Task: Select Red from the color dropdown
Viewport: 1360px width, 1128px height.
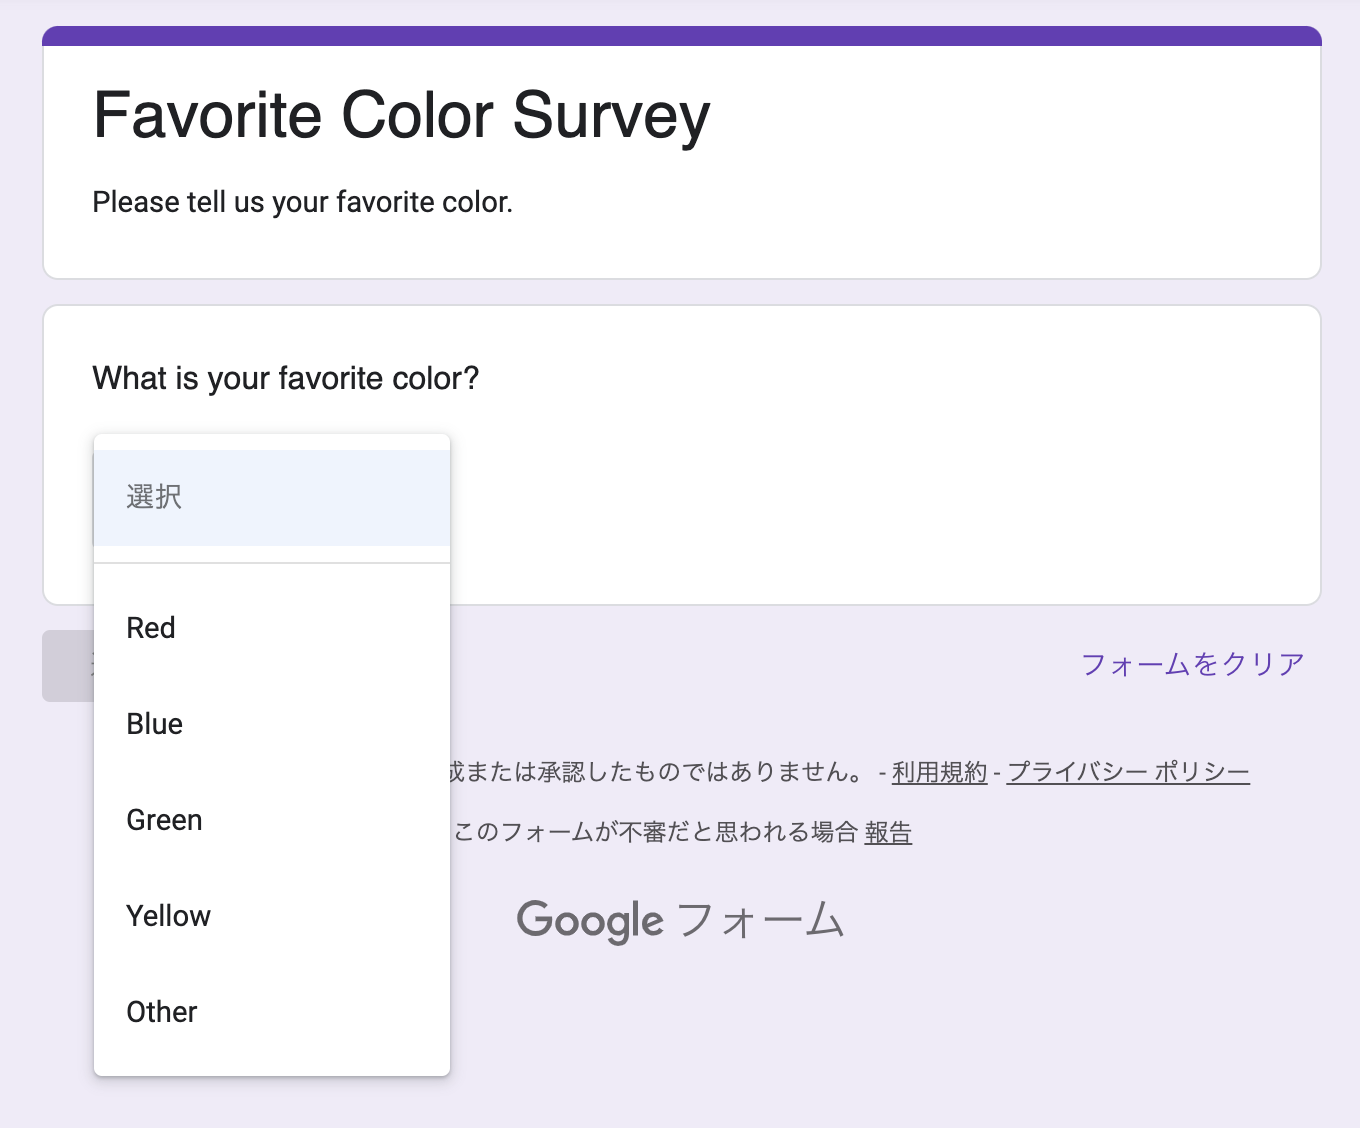Action: pos(151,628)
